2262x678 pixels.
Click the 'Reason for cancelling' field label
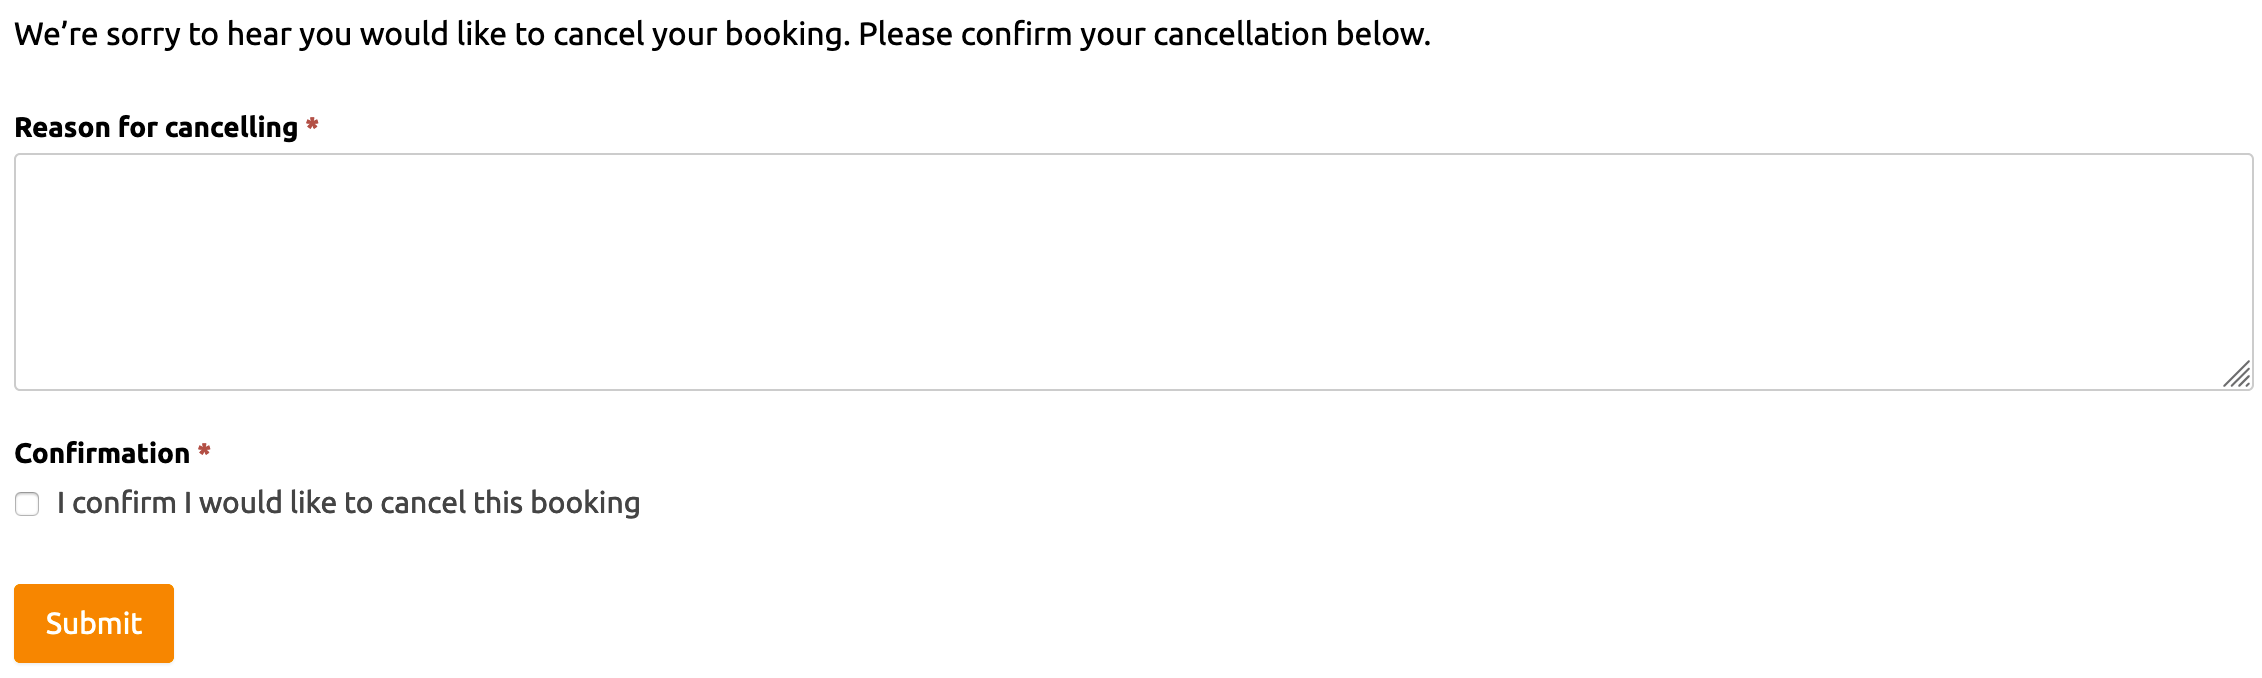click(x=156, y=128)
